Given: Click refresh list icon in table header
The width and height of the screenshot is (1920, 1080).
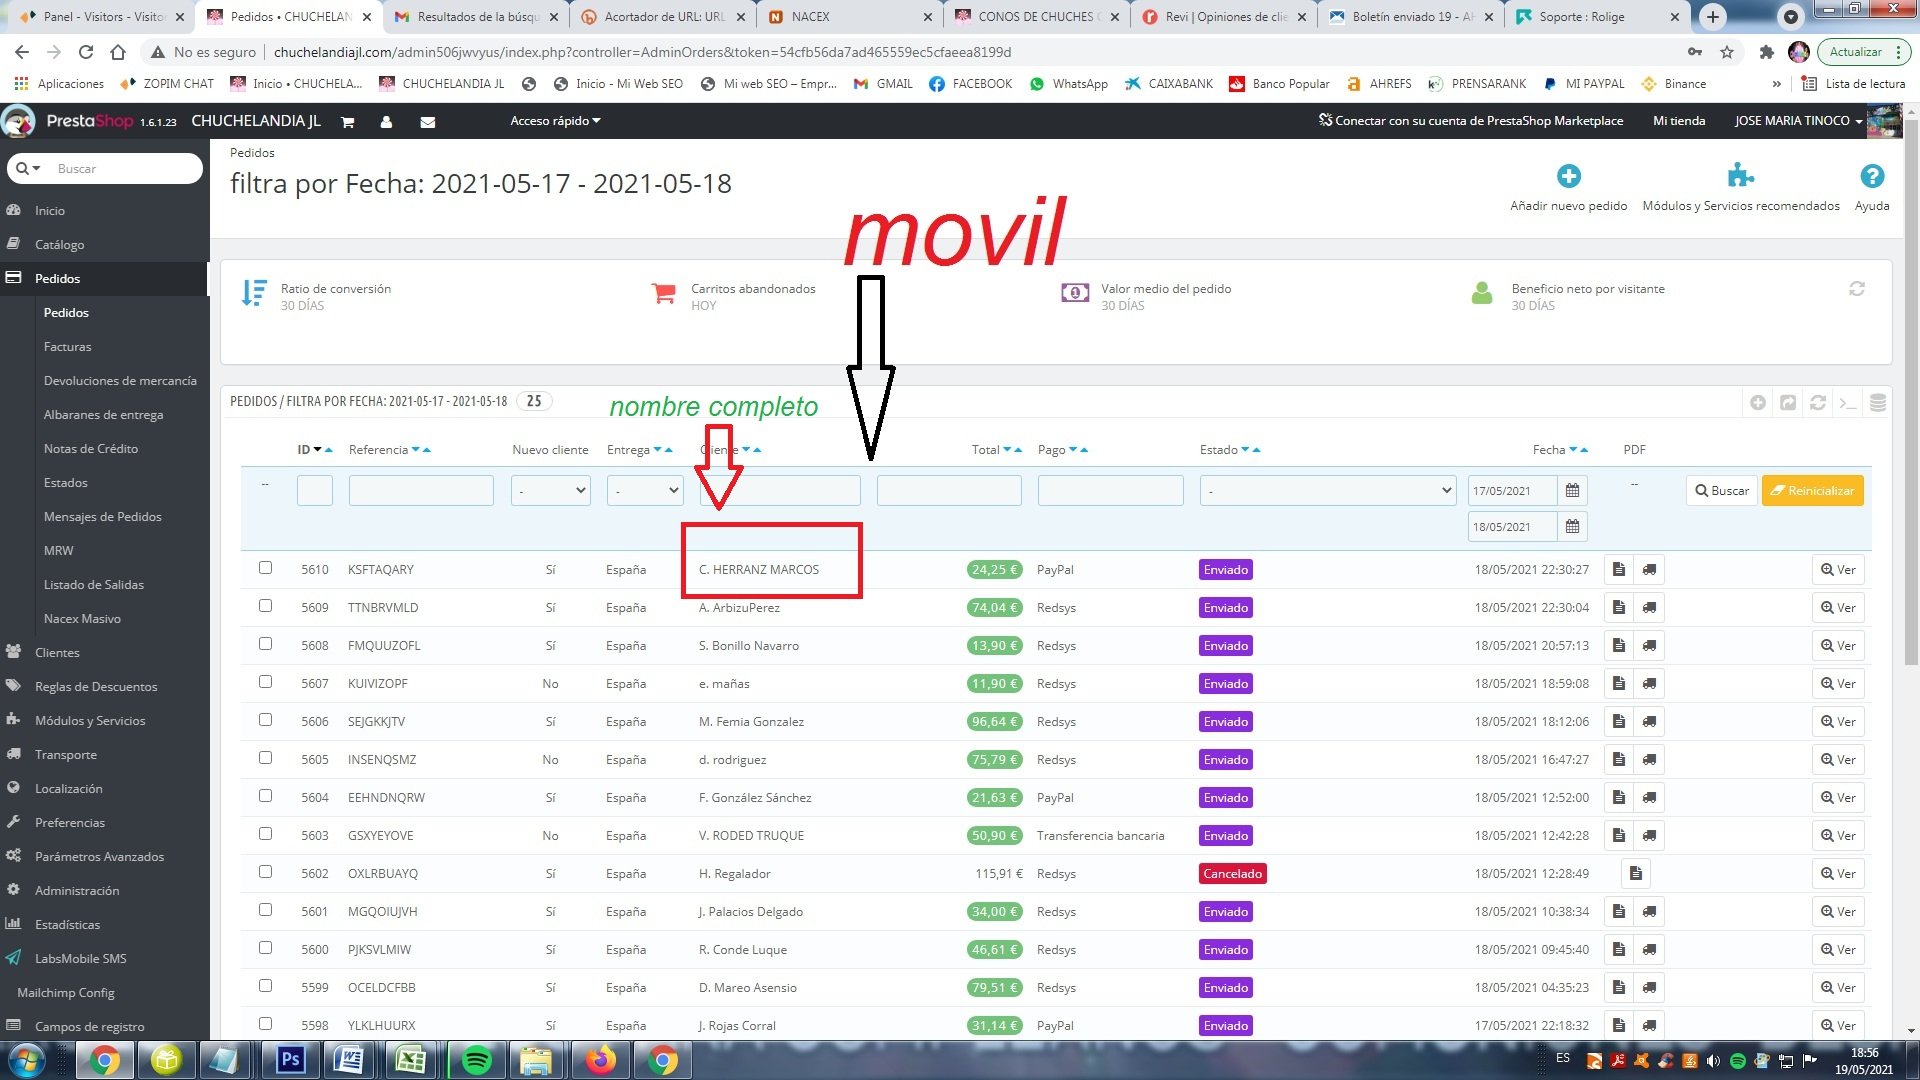Looking at the screenshot, I should coord(1818,403).
